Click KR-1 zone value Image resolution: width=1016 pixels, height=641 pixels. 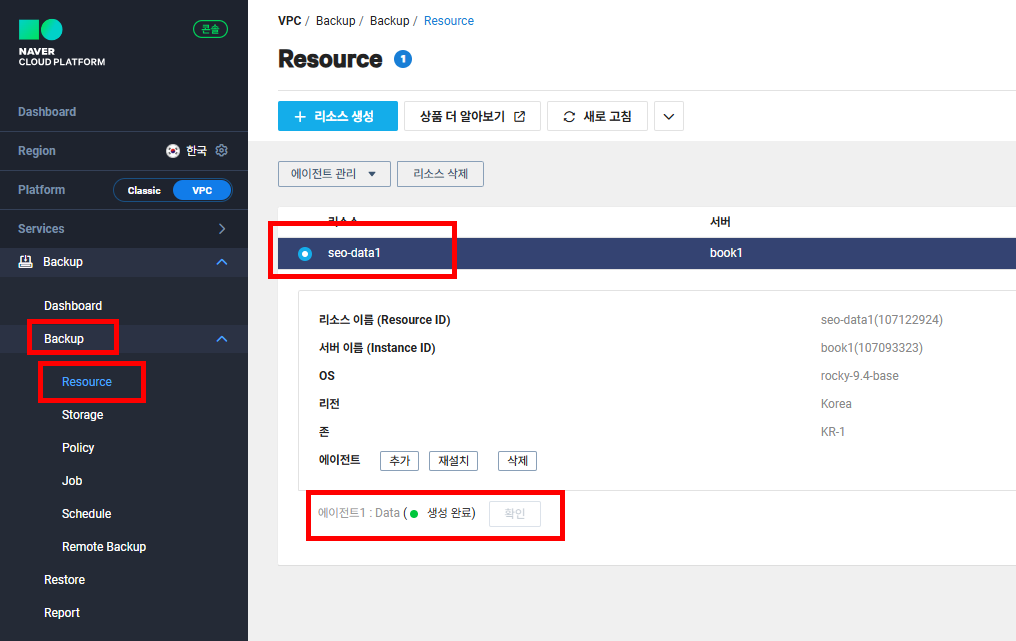click(x=833, y=432)
